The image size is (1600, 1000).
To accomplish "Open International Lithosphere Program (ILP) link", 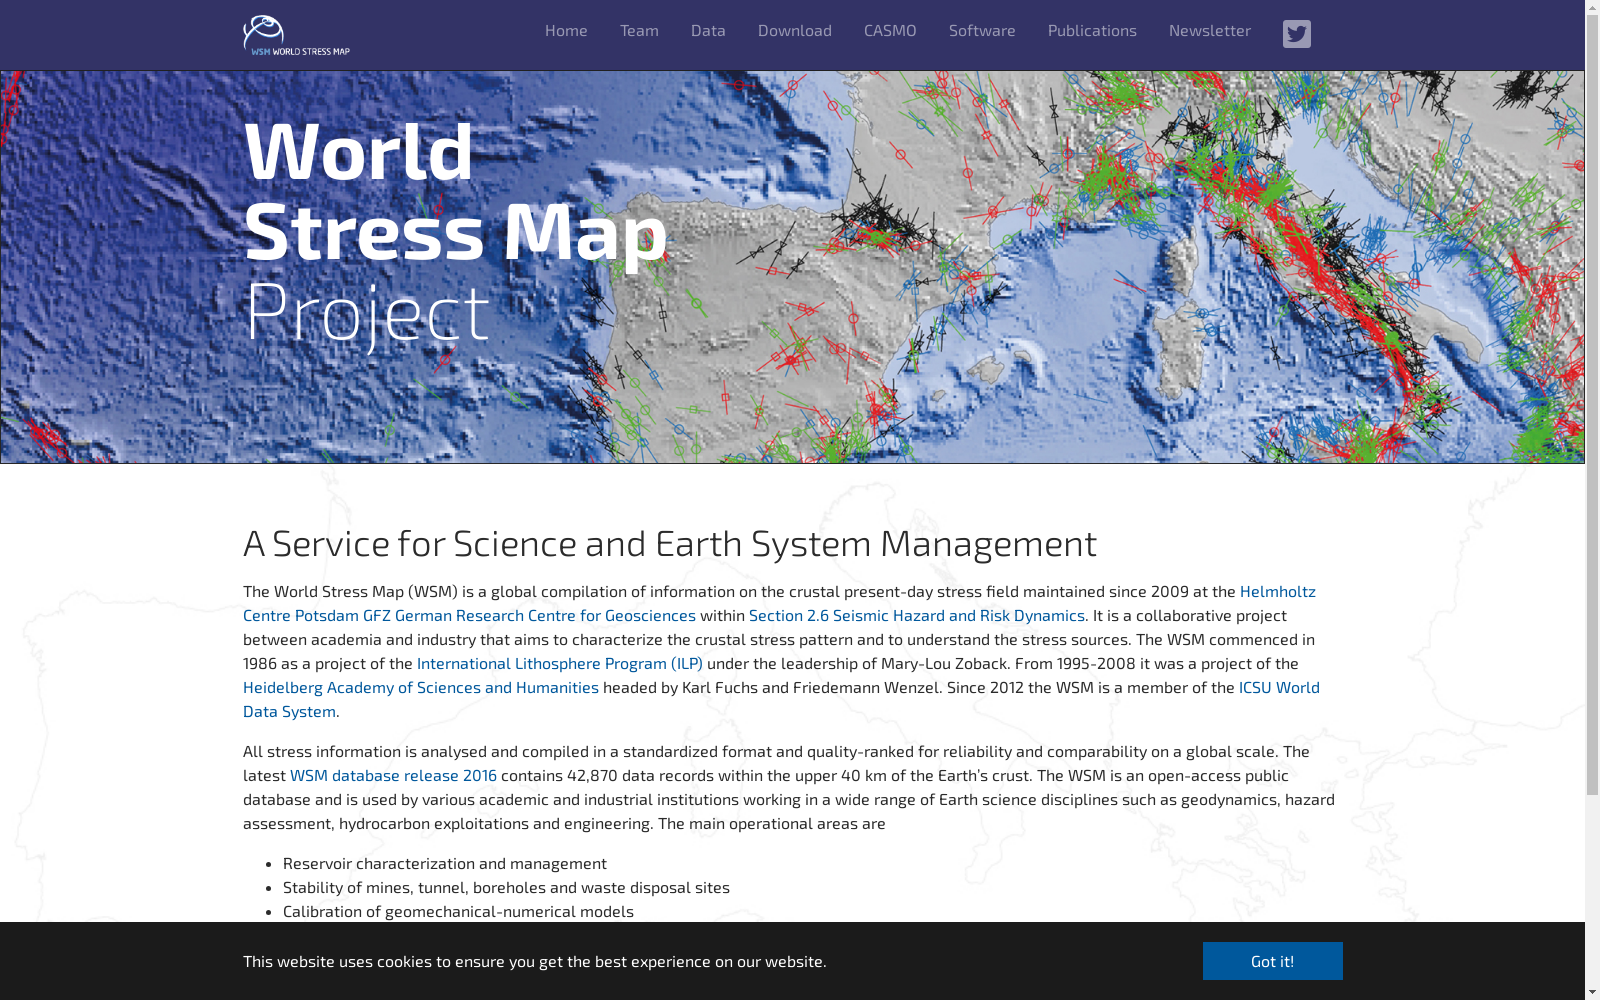I will coord(559,663).
